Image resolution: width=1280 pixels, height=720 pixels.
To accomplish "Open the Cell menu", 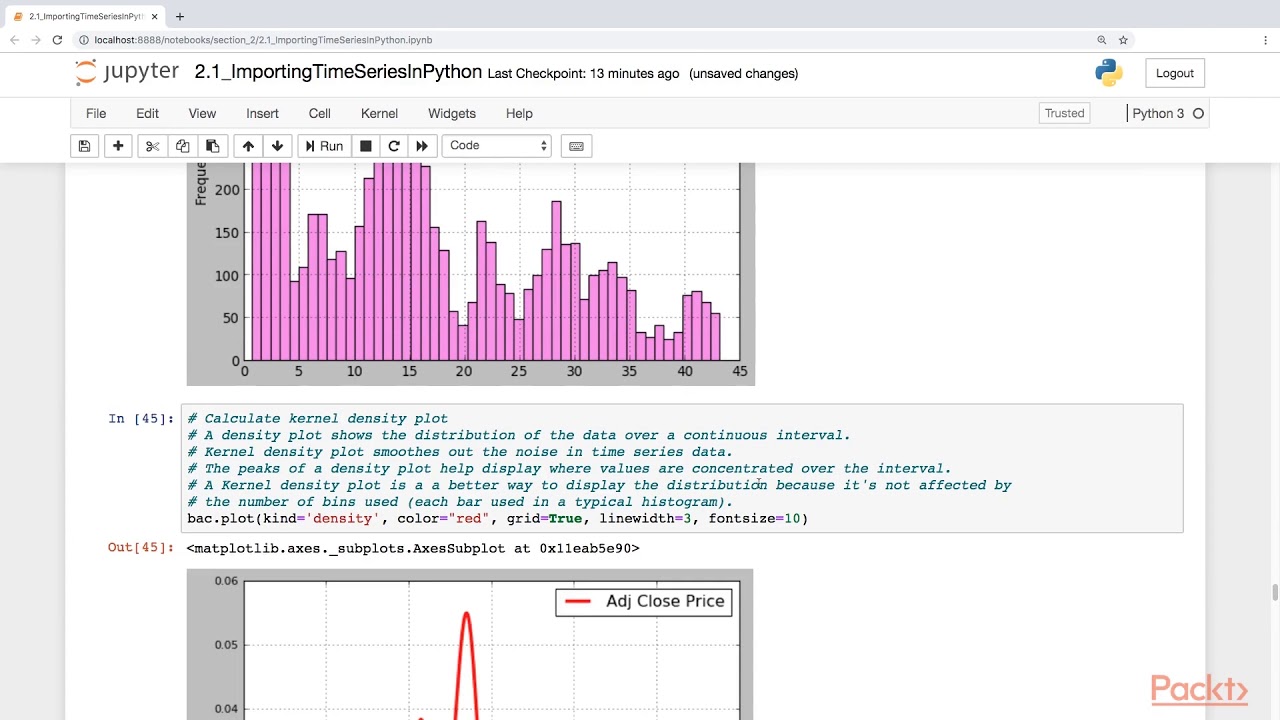I will point(320,113).
